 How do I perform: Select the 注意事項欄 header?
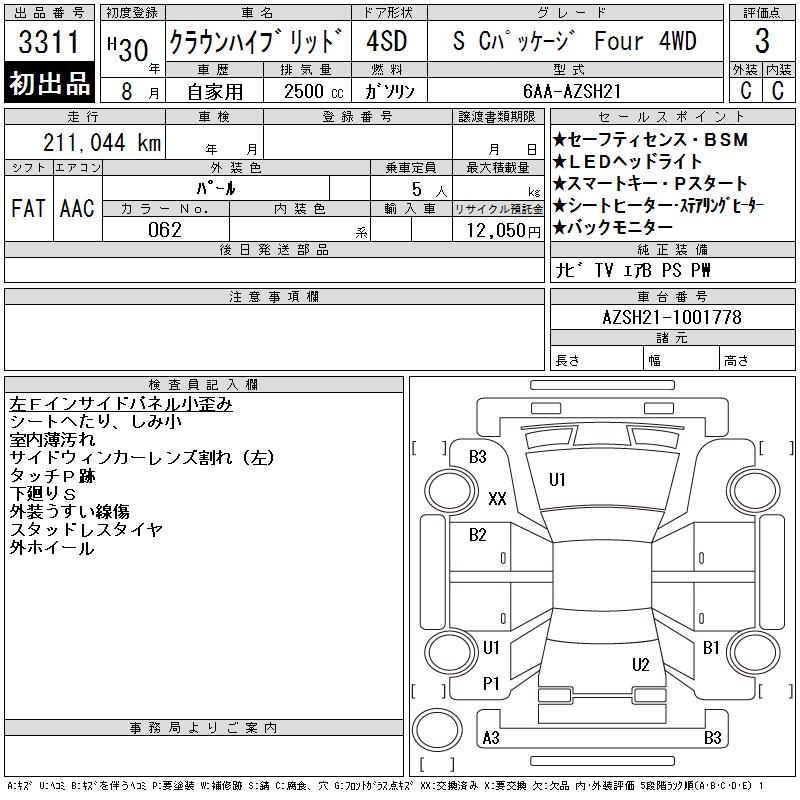(x=274, y=296)
